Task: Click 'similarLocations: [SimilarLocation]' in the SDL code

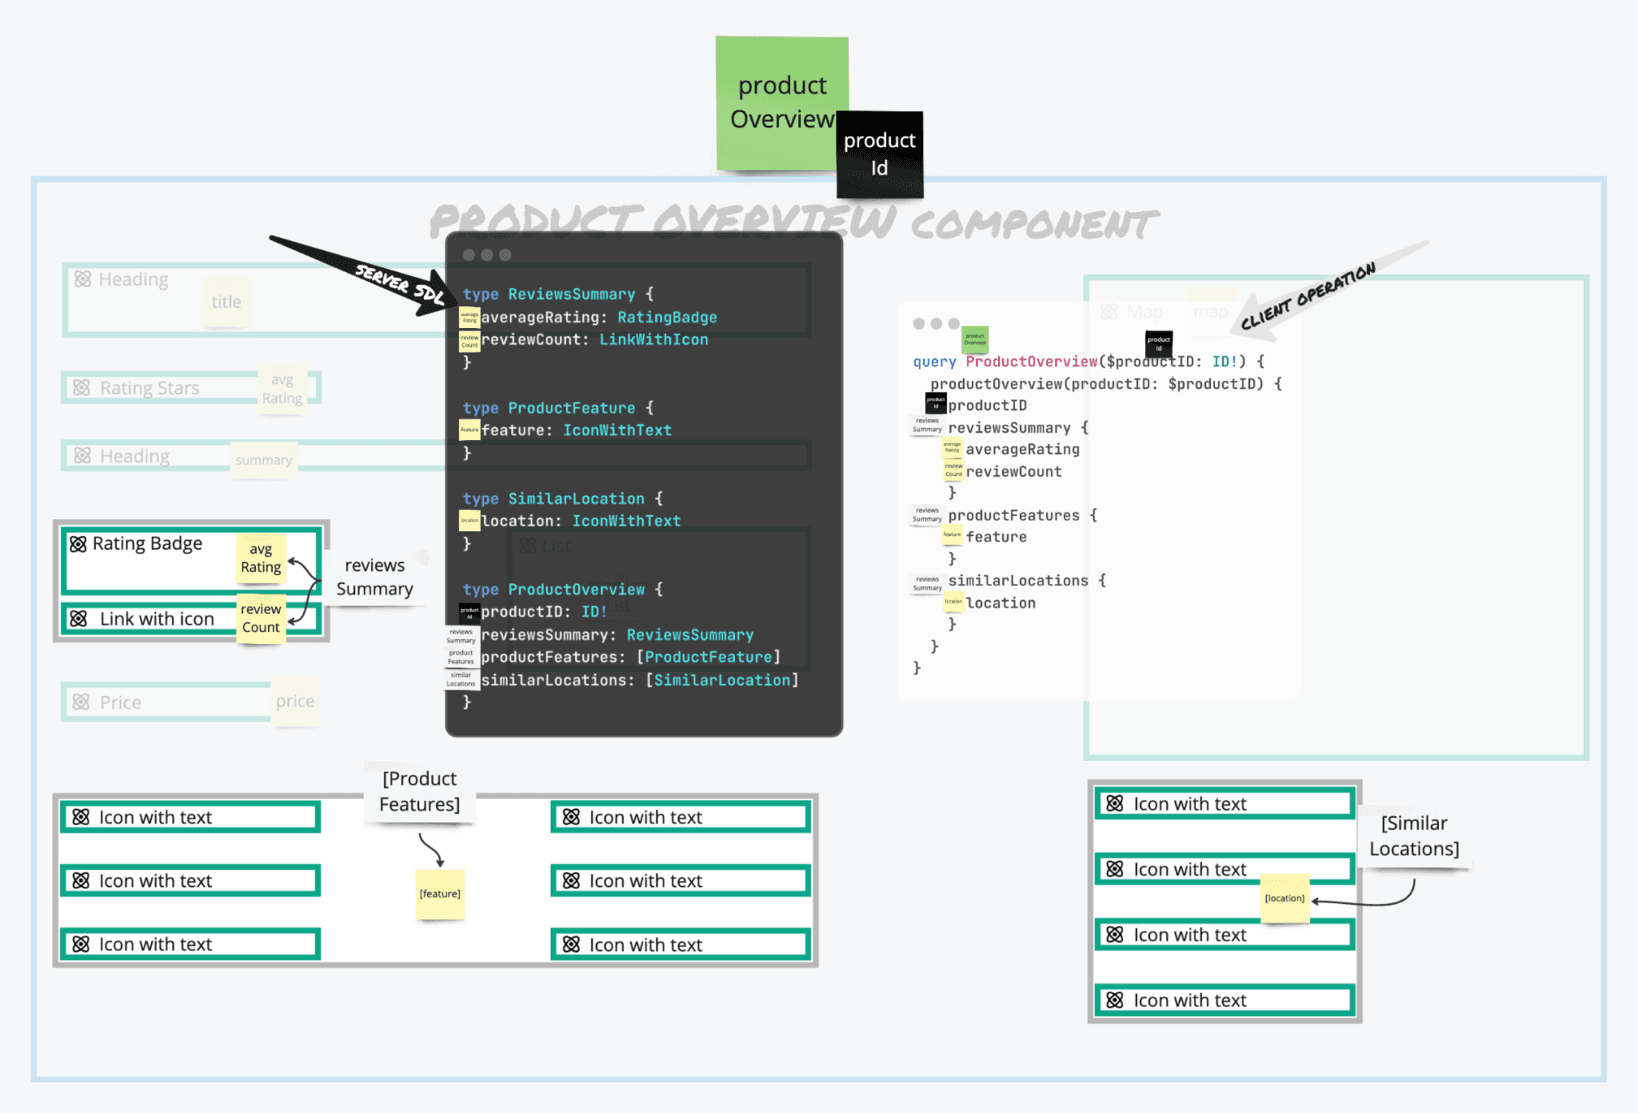Action: [640, 680]
